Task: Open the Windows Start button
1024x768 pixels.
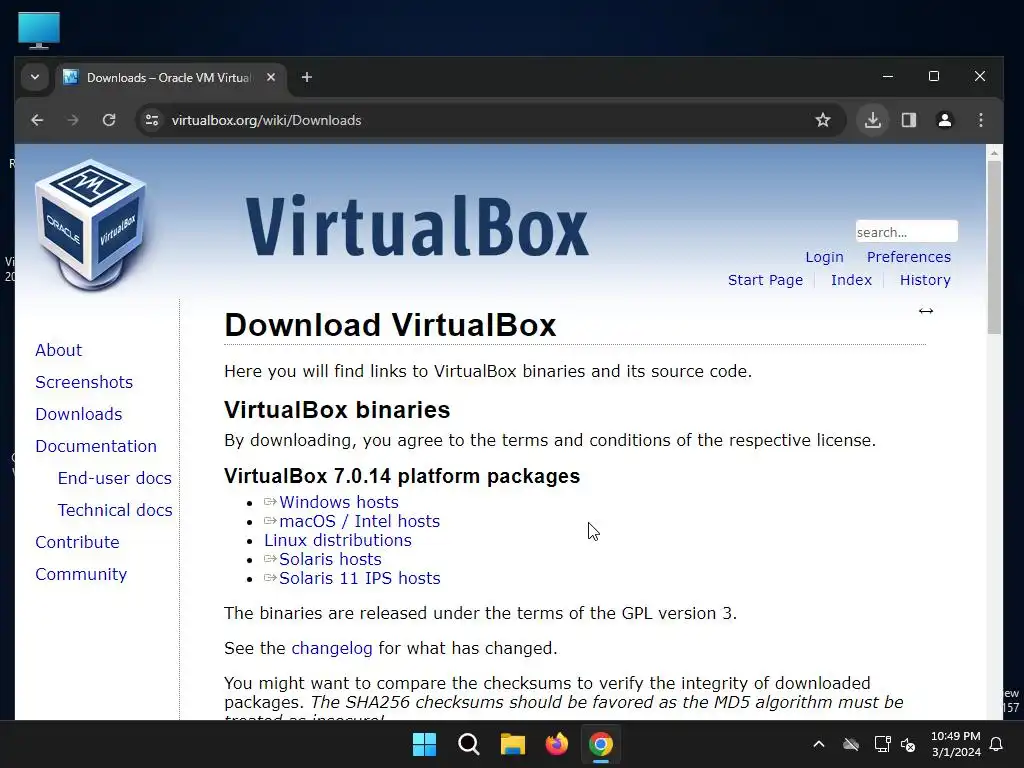Action: 424,744
